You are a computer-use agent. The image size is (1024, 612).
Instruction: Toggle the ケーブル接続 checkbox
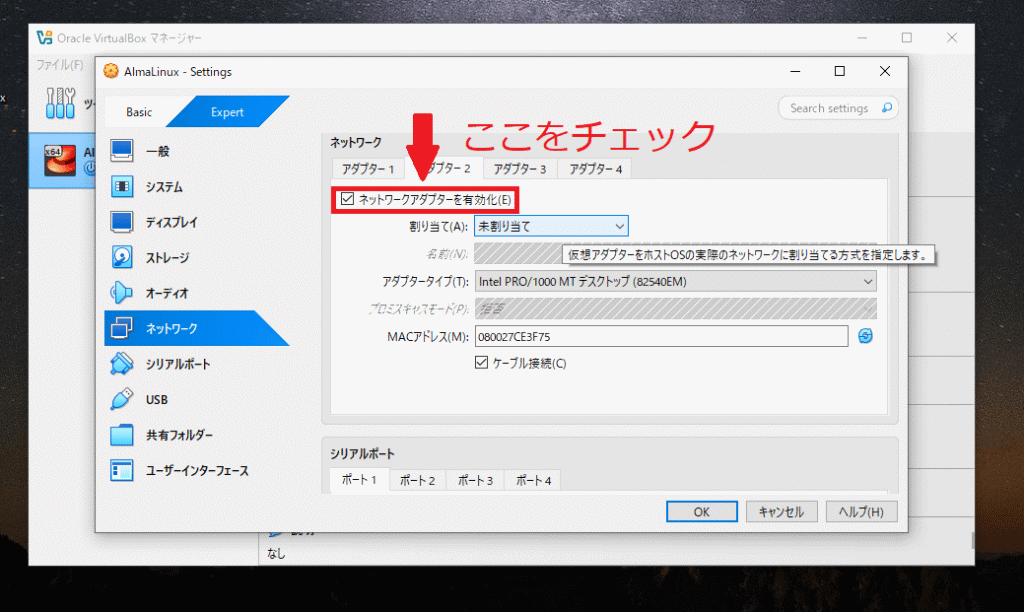[x=481, y=362]
